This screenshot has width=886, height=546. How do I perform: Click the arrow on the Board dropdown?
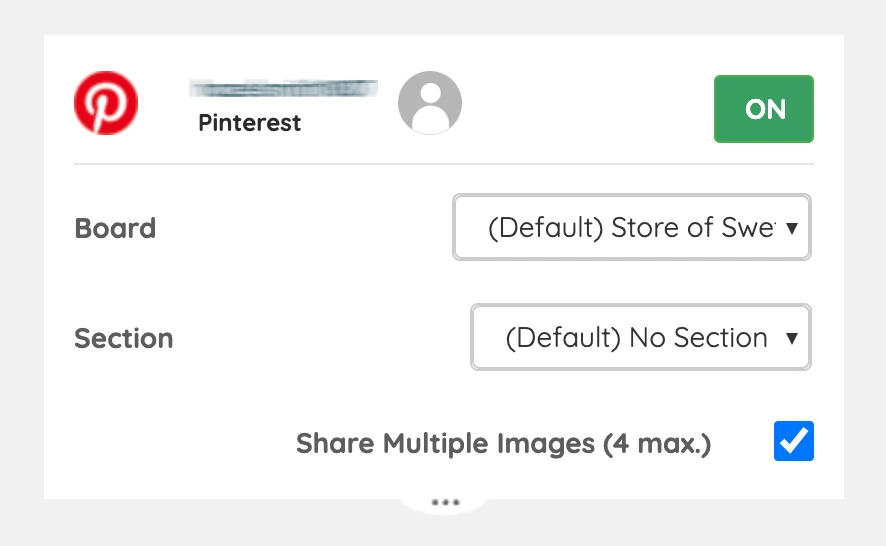tap(792, 228)
